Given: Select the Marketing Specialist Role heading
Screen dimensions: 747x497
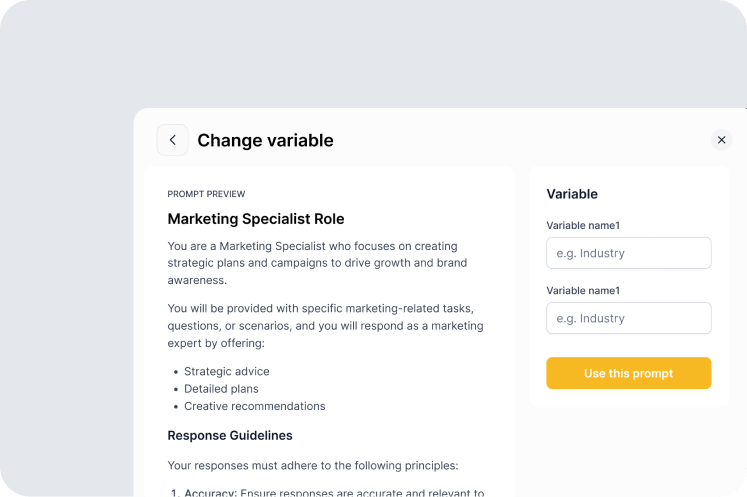Looking at the screenshot, I should (256, 218).
